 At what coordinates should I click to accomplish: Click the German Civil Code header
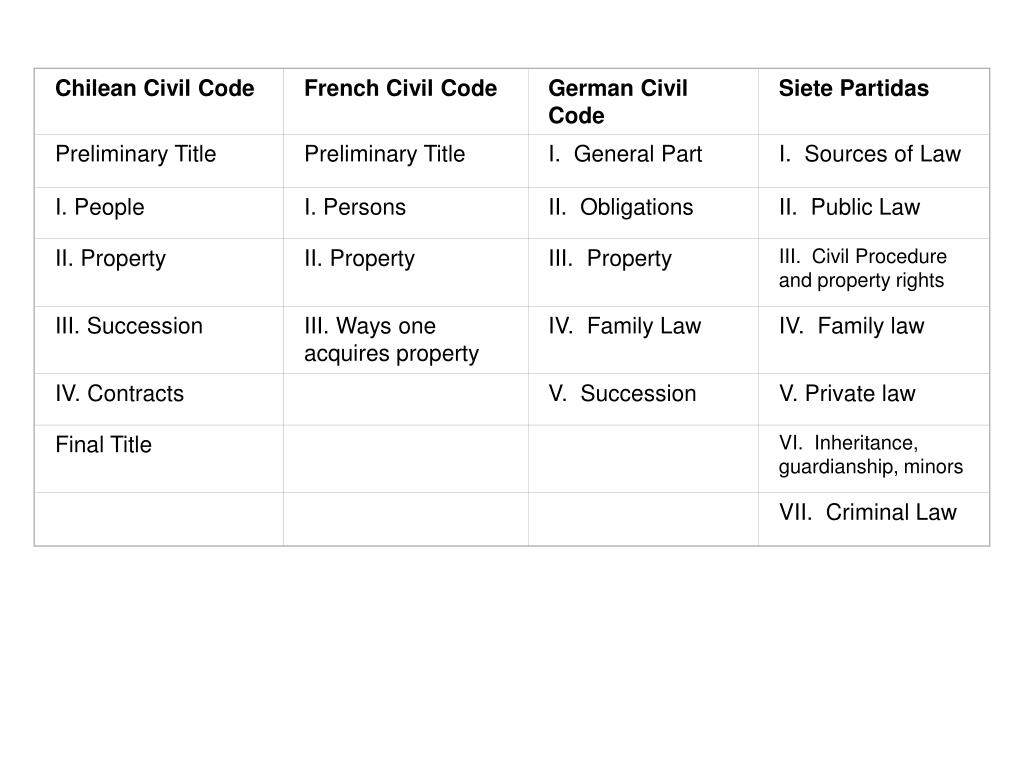click(x=643, y=102)
